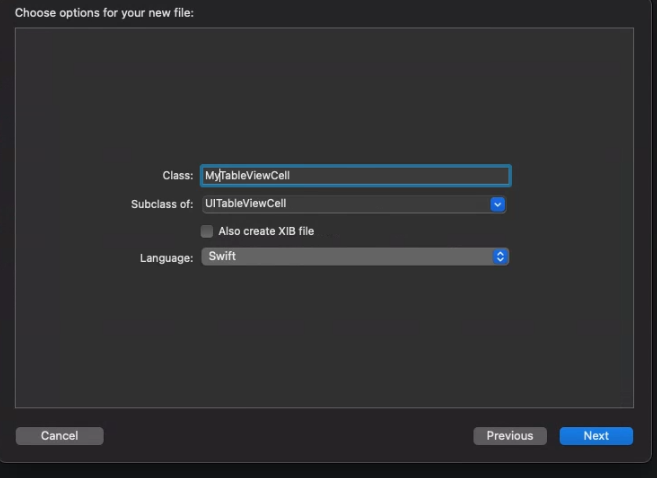The width and height of the screenshot is (657, 478).
Task: Click the UITableViewCell subclass combo box text
Action: tap(246, 204)
